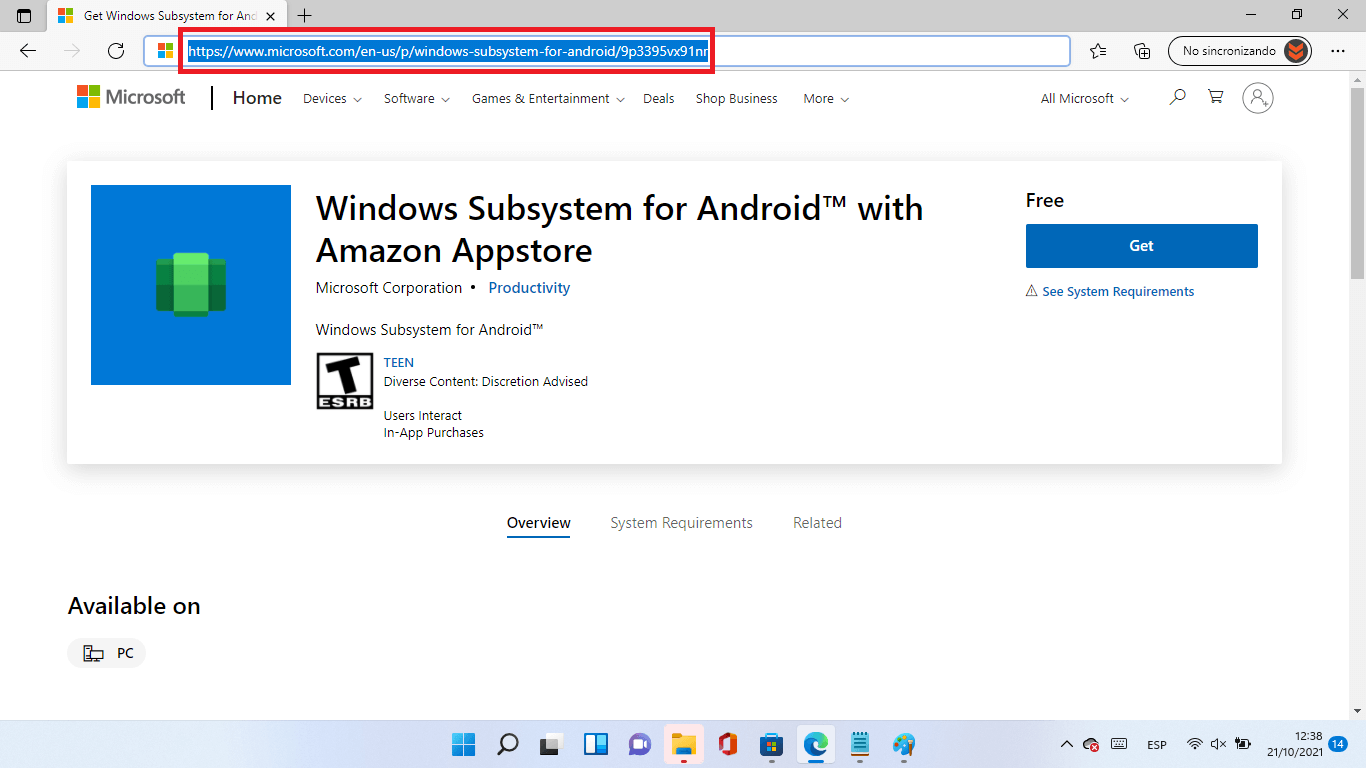Click the muted volume tray icon

1218,745
